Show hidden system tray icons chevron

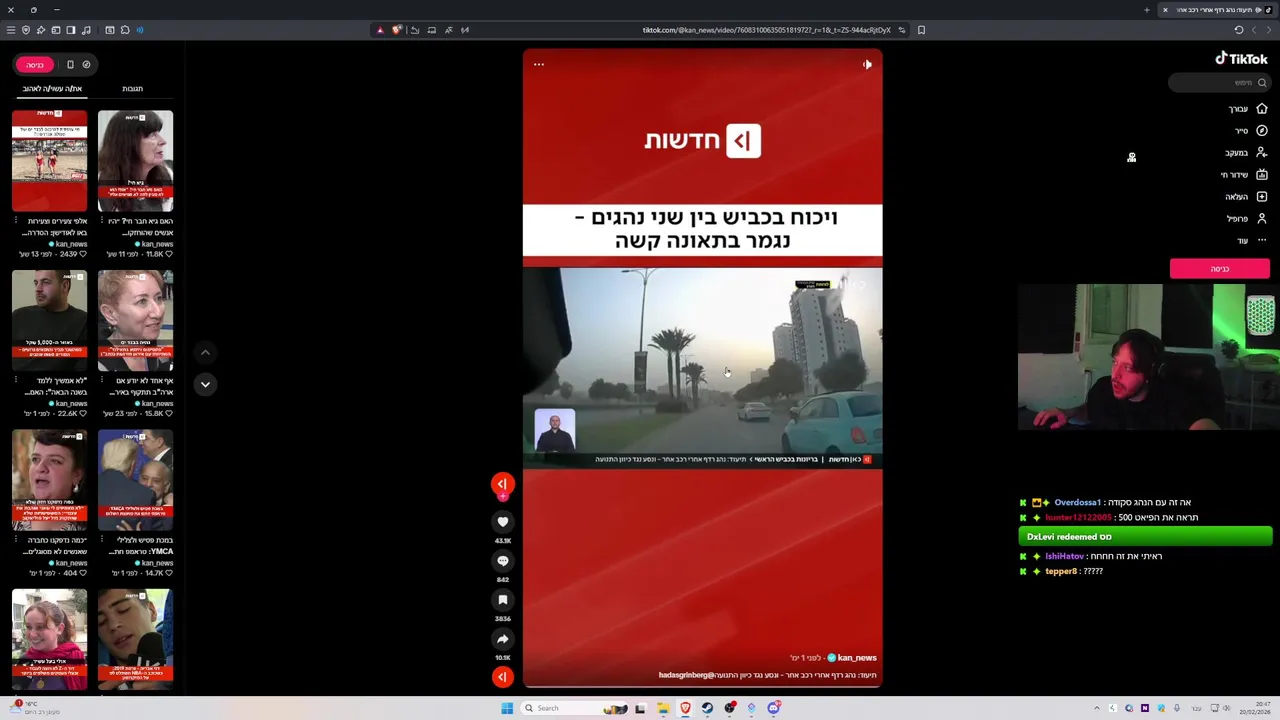(1097, 708)
